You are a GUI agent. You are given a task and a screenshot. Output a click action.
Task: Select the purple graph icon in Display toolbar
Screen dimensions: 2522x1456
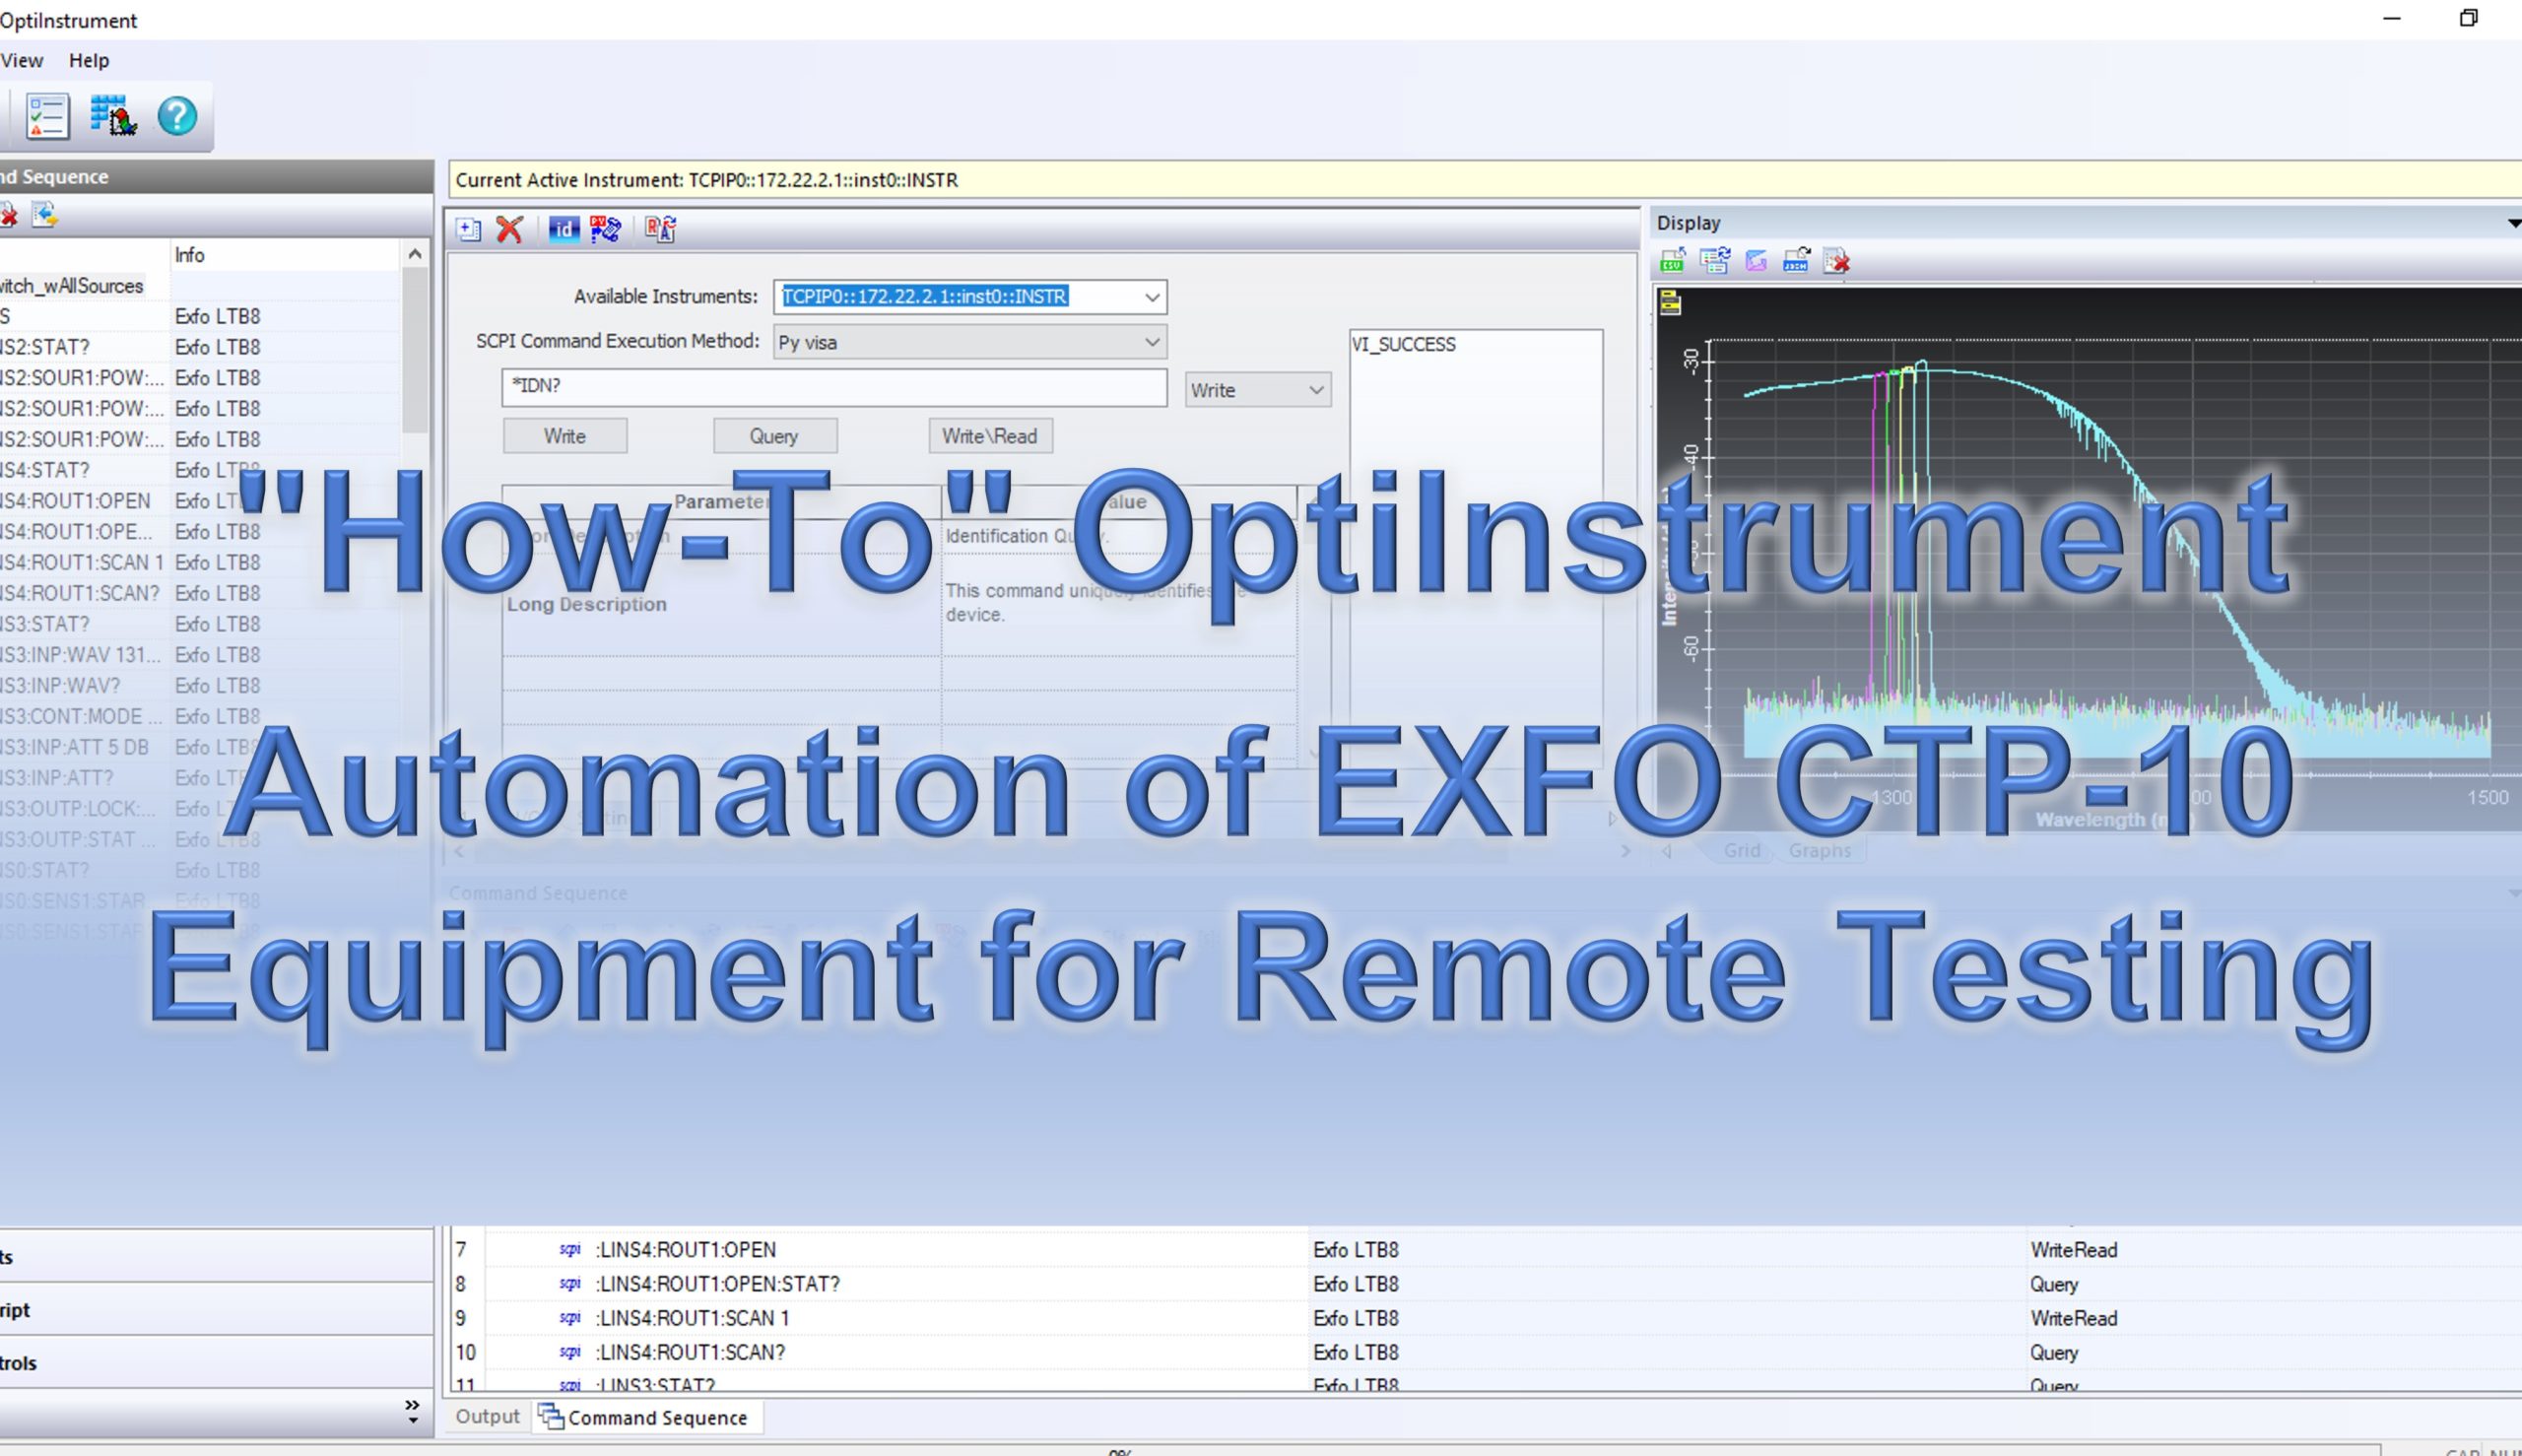(x=1754, y=263)
